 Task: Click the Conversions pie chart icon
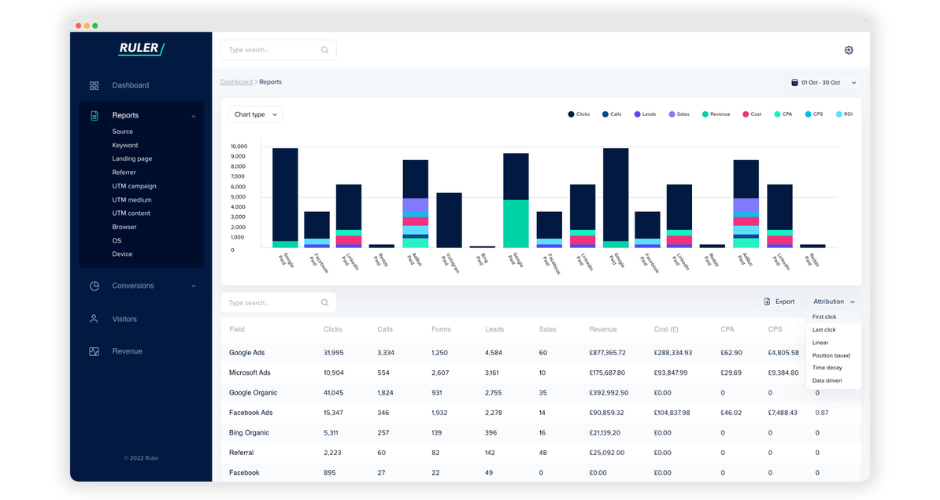(x=94, y=286)
